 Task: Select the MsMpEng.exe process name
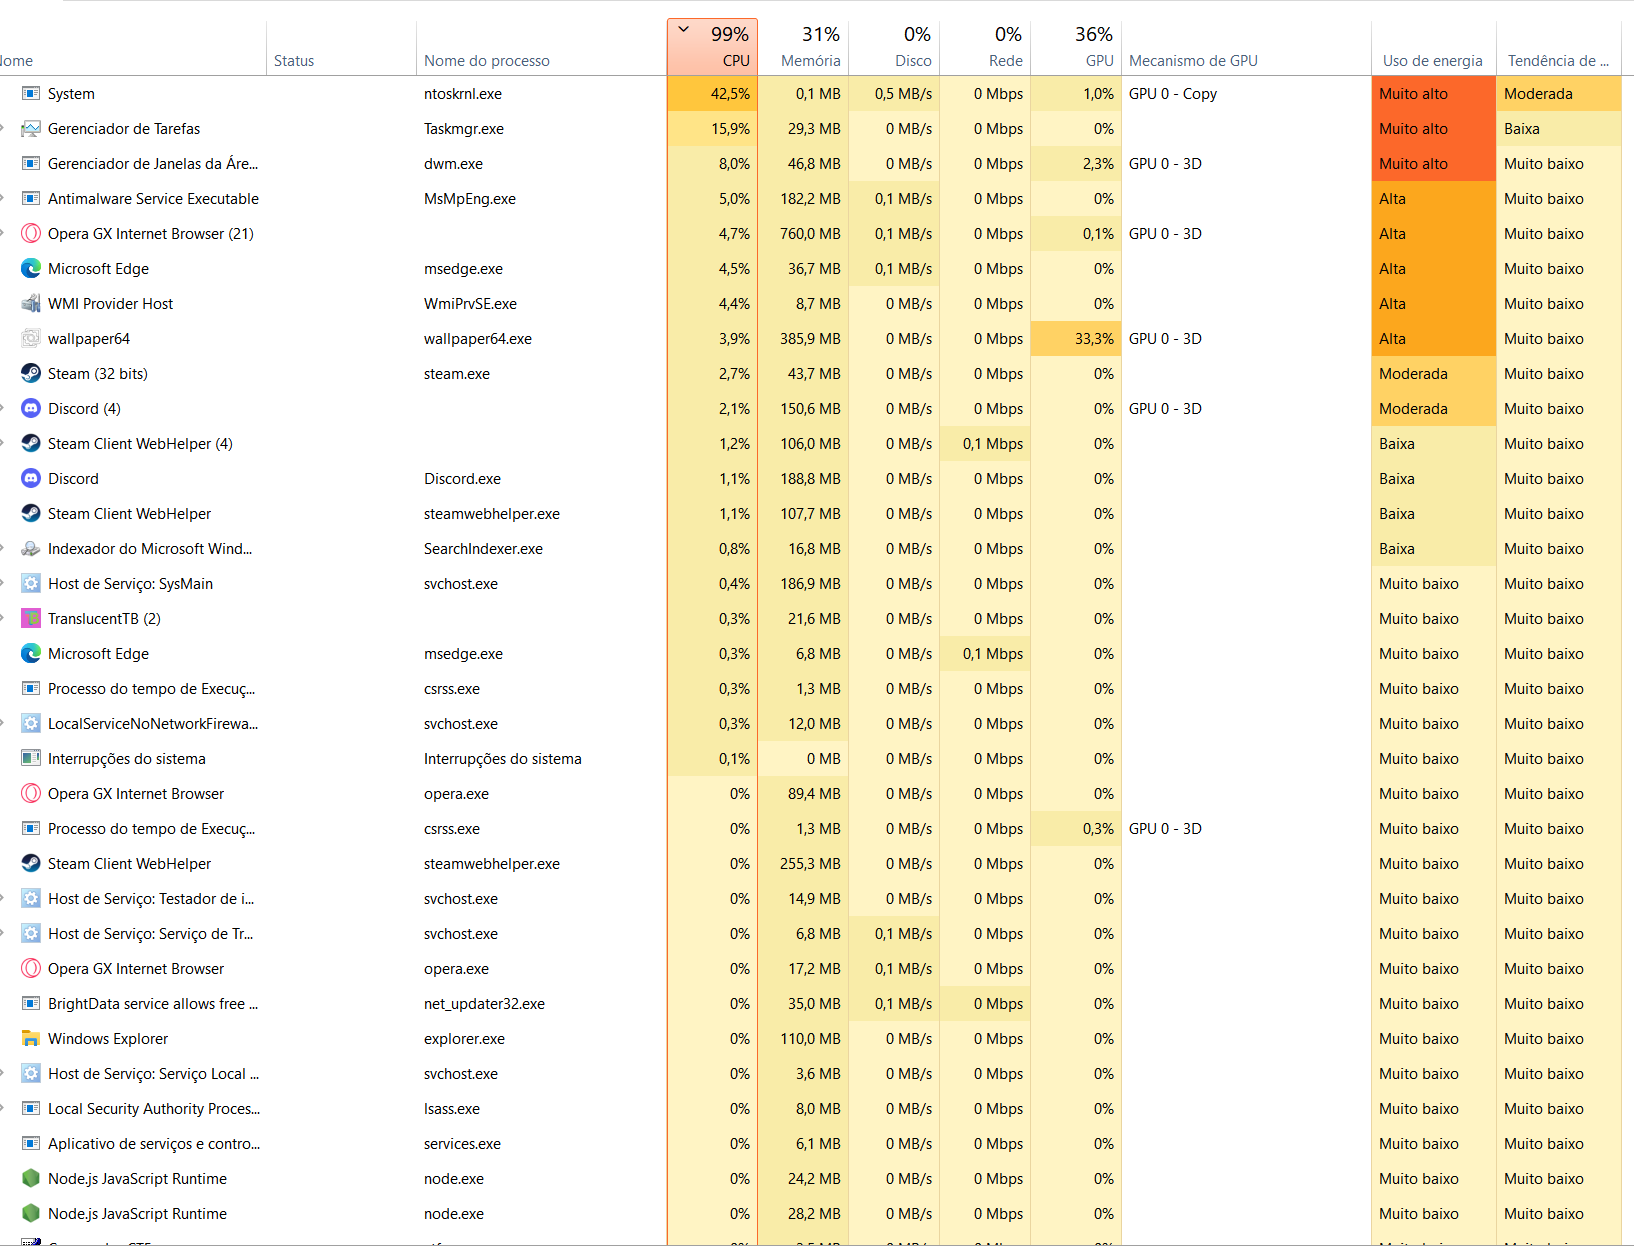click(470, 199)
